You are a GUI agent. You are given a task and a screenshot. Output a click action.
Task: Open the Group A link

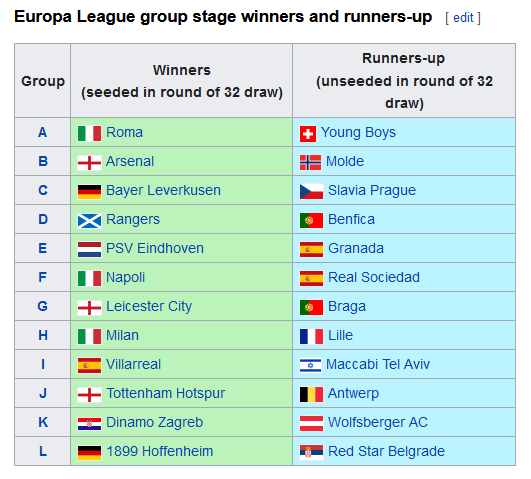pos(42,132)
